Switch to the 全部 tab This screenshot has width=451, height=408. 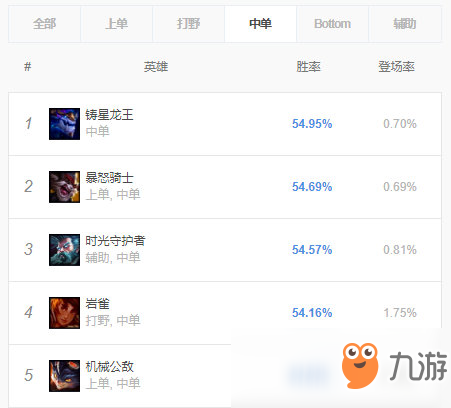(44, 24)
